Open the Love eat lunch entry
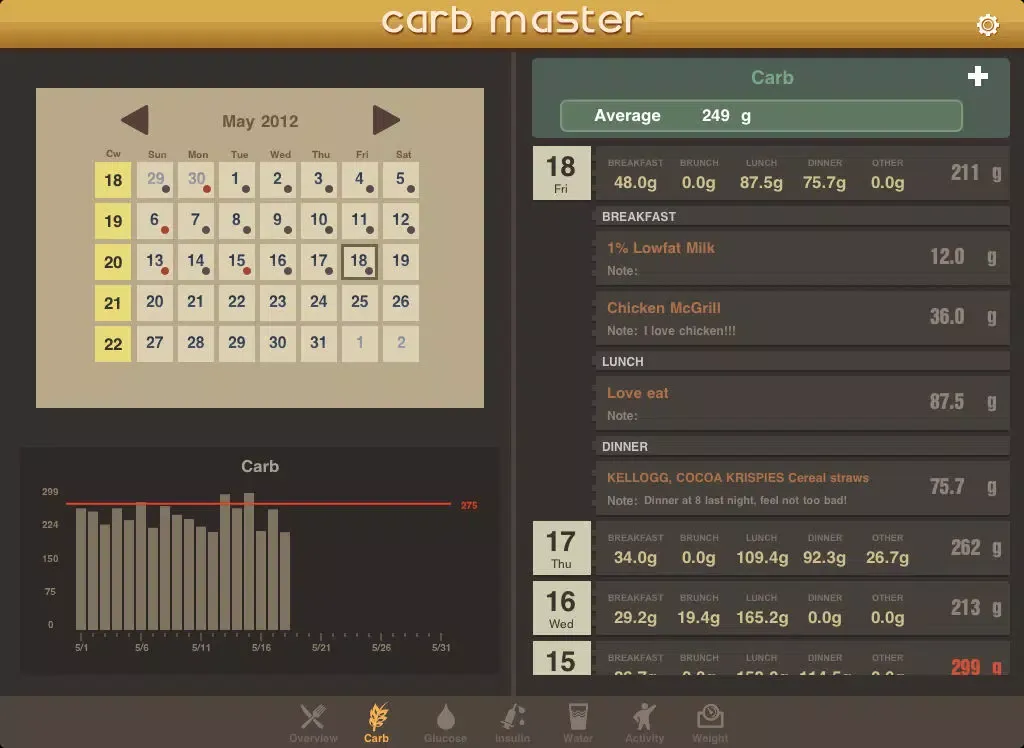The image size is (1024, 748). click(x=803, y=403)
